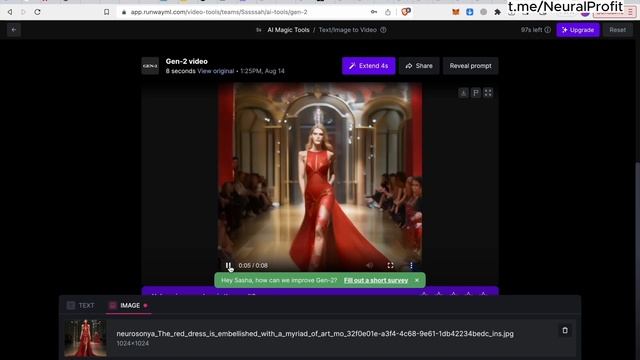Click the Extend 4s button
This screenshot has width=640, height=360.
tap(369, 66)
